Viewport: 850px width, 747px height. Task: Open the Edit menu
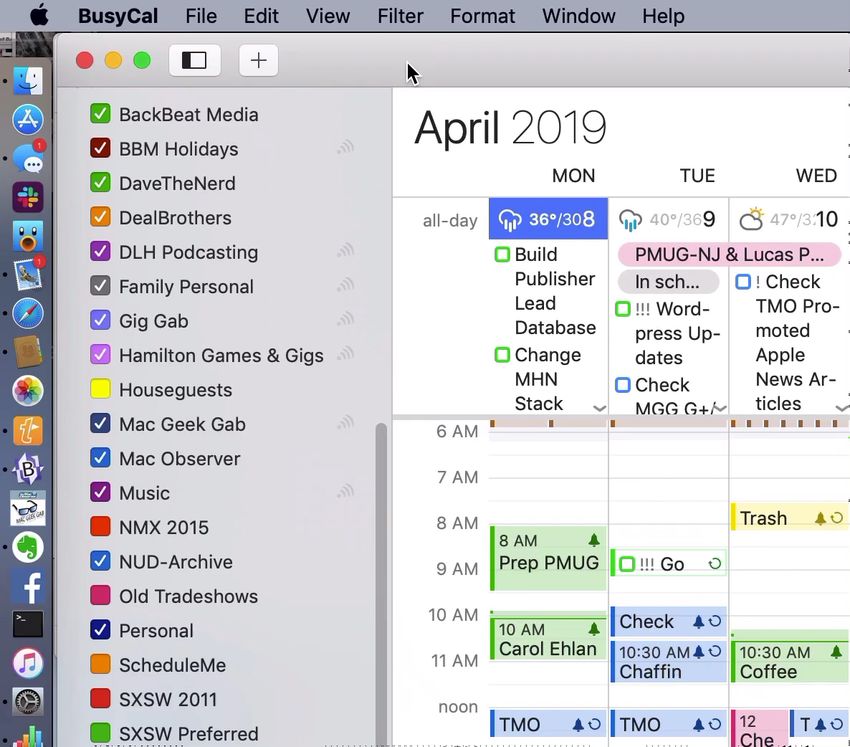pyautogui.click(x=261, y=16)
